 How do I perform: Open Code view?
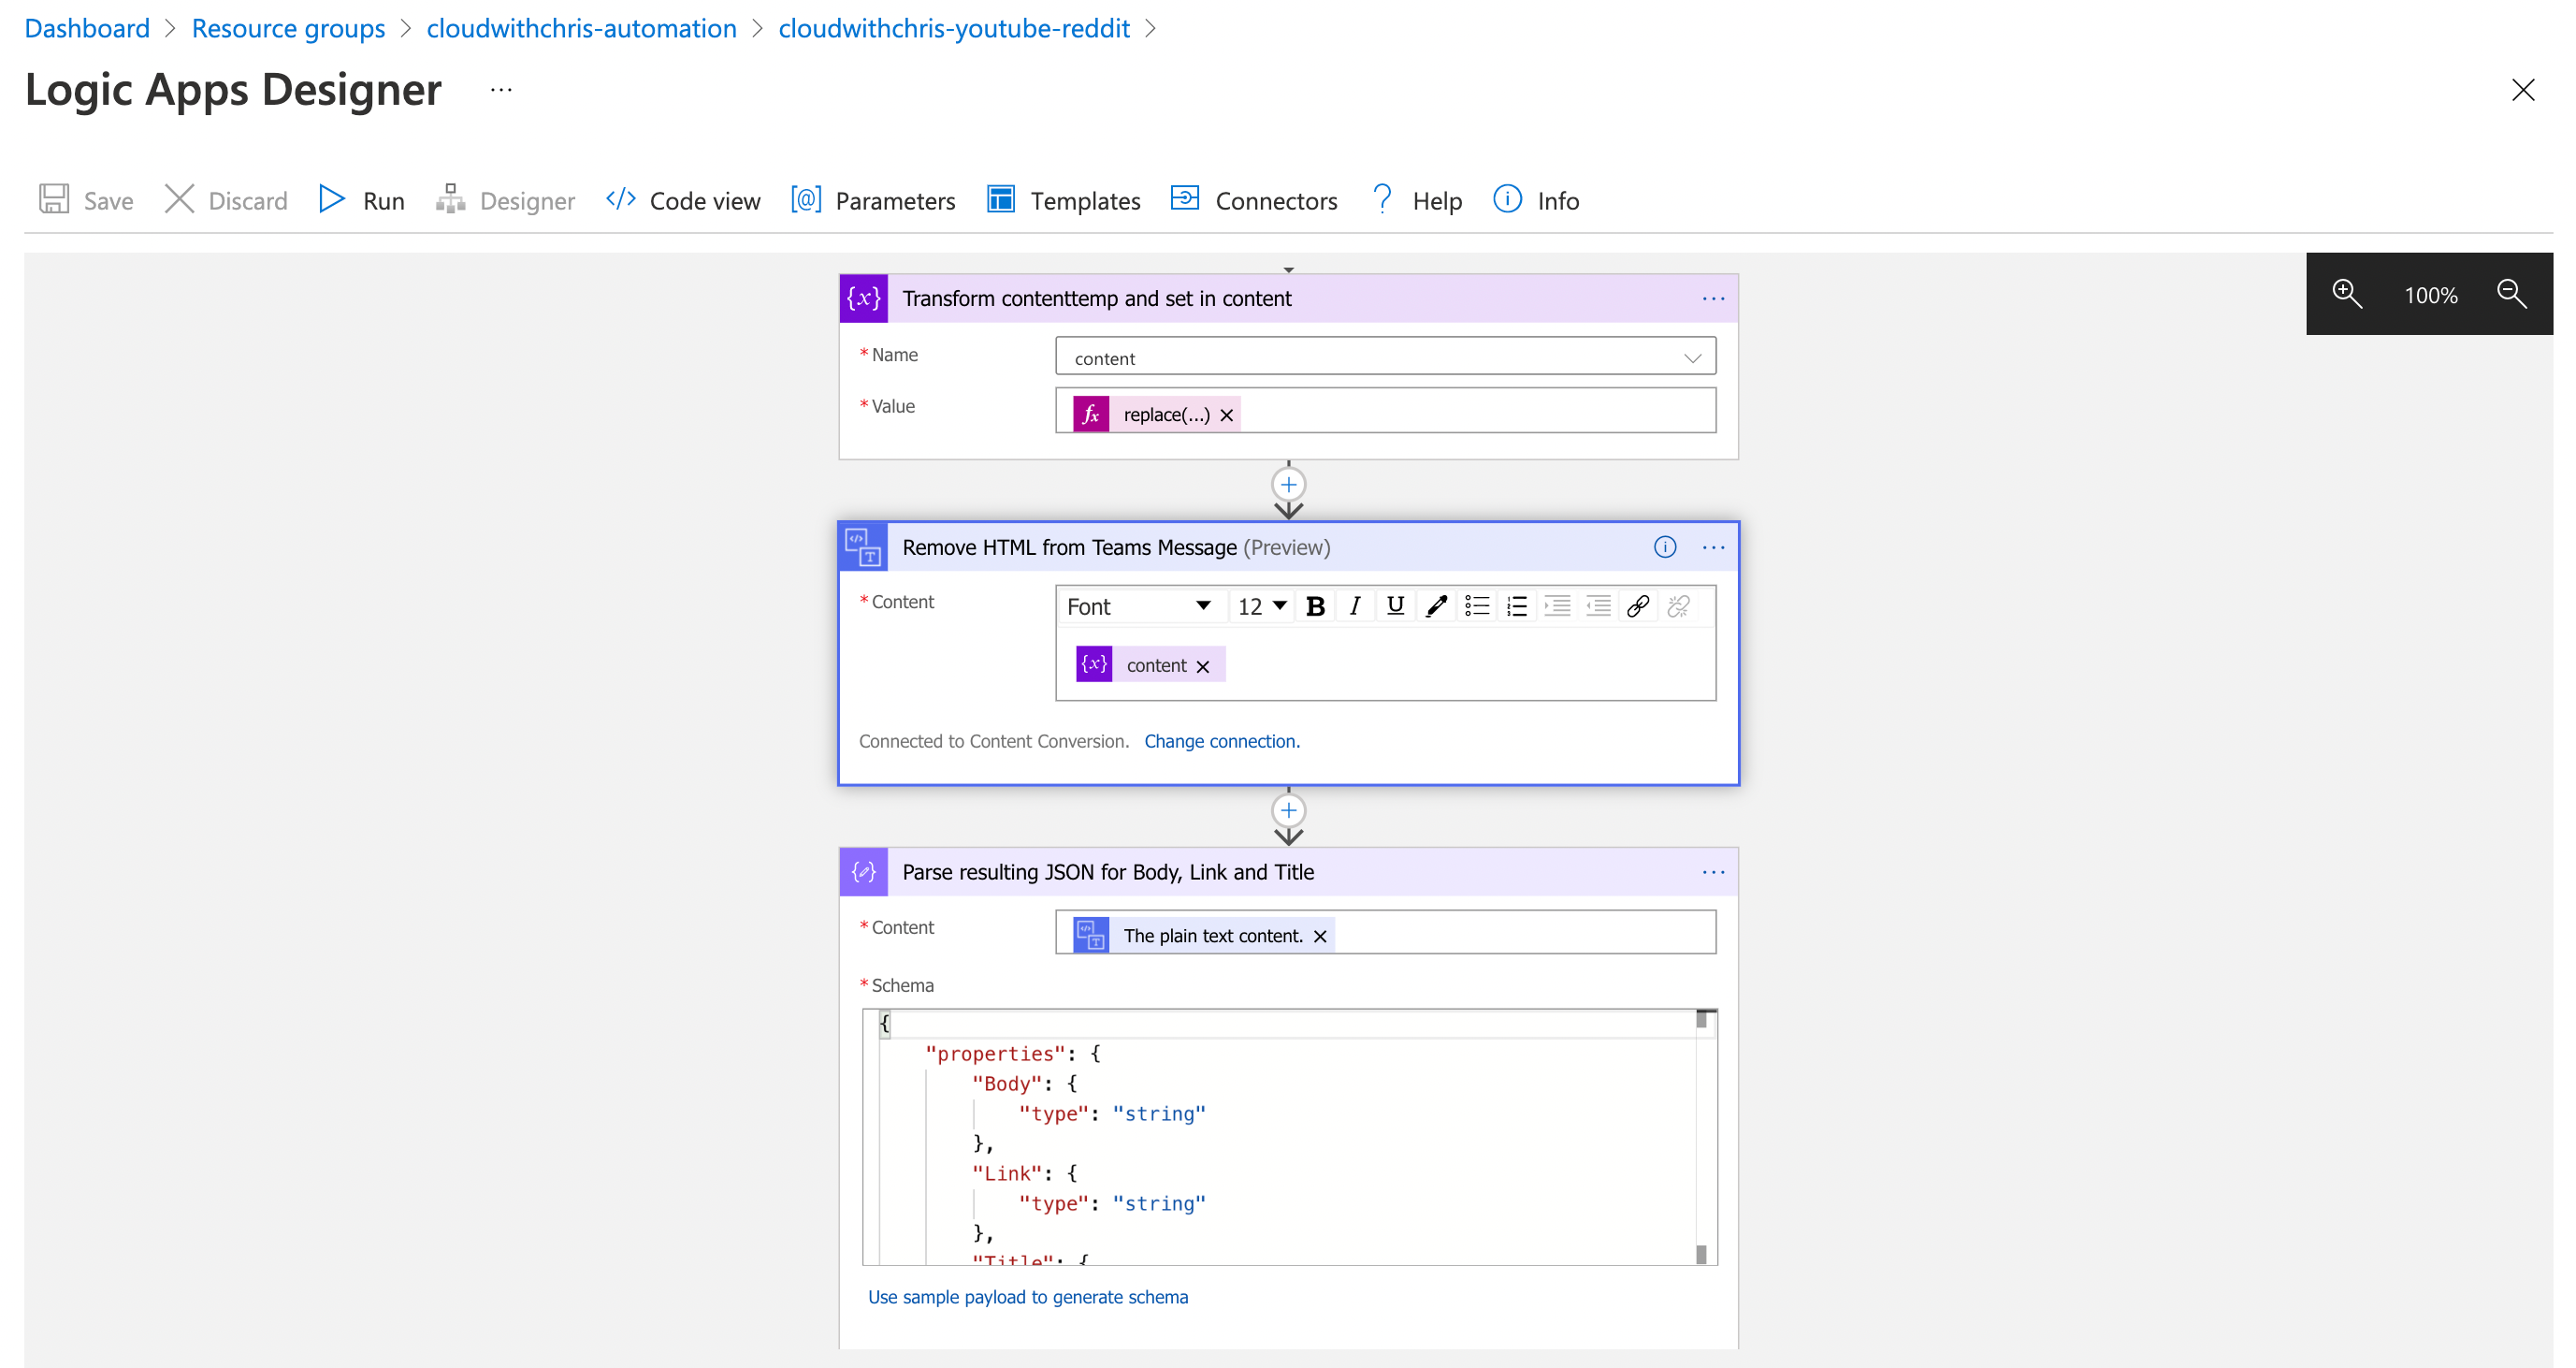(683, 200)
